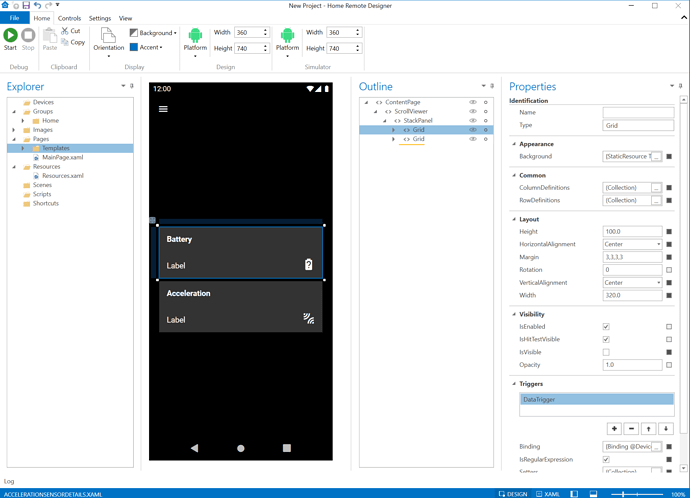690x498 pixels.
Task: Toggle the Rotation property marker square
Action: tap(669, 270)
